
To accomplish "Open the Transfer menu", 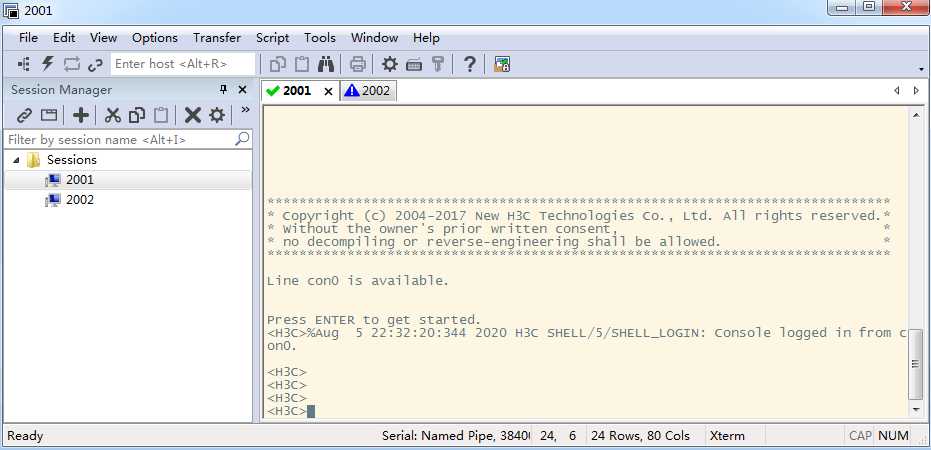I will (x=217, y=37).
